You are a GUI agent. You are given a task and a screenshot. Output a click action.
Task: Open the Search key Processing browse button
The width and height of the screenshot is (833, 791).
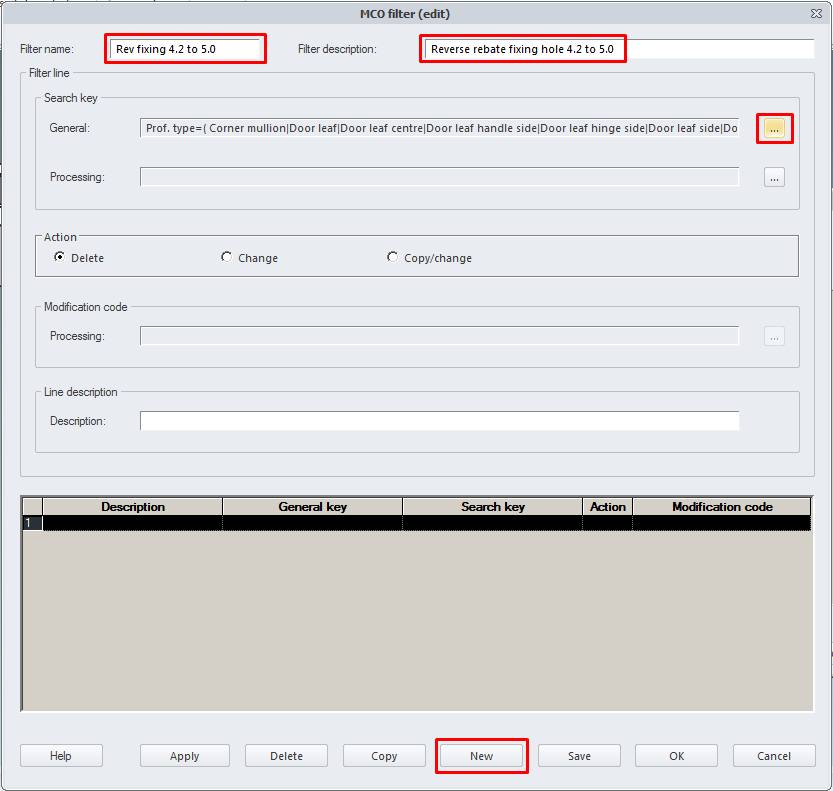pyautogui.click(x=774, y=177)
